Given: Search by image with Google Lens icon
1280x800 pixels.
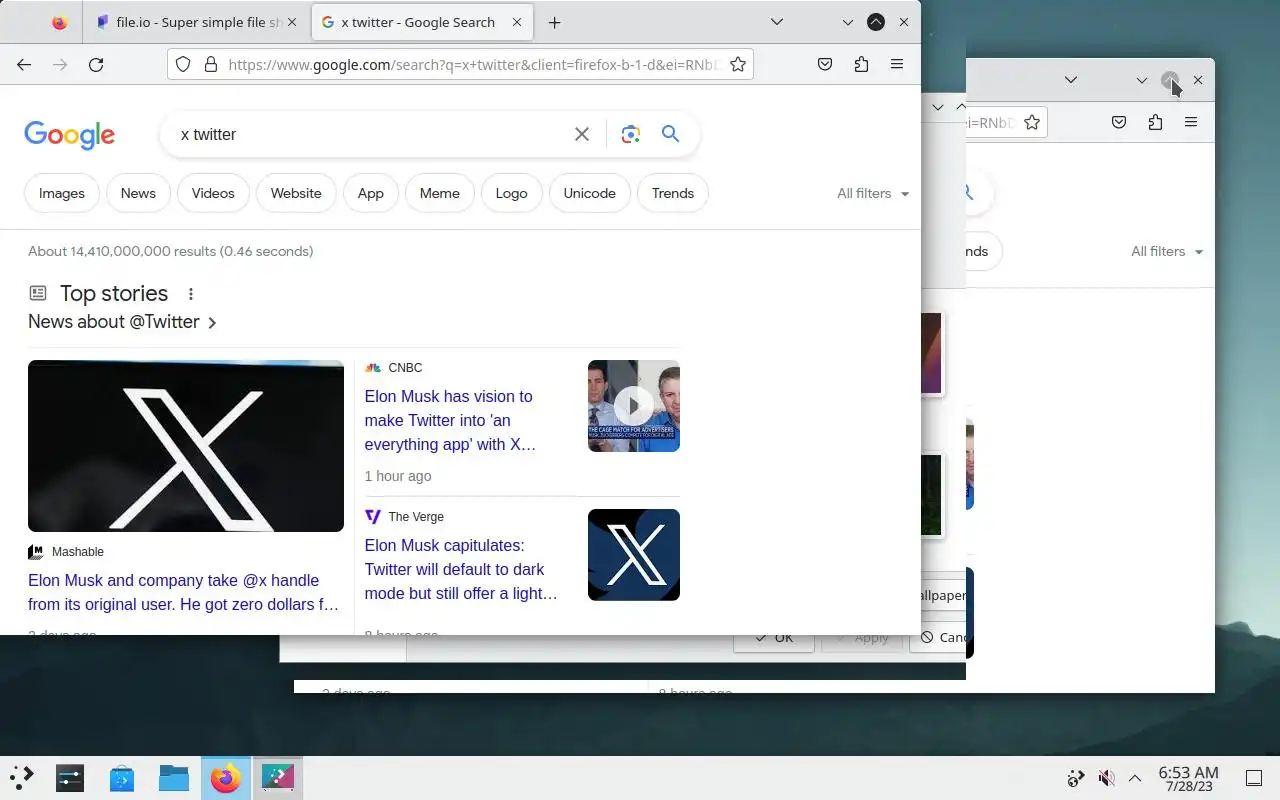Looking at the screenshot, I should pyautogui.click(x=630, y=134).
